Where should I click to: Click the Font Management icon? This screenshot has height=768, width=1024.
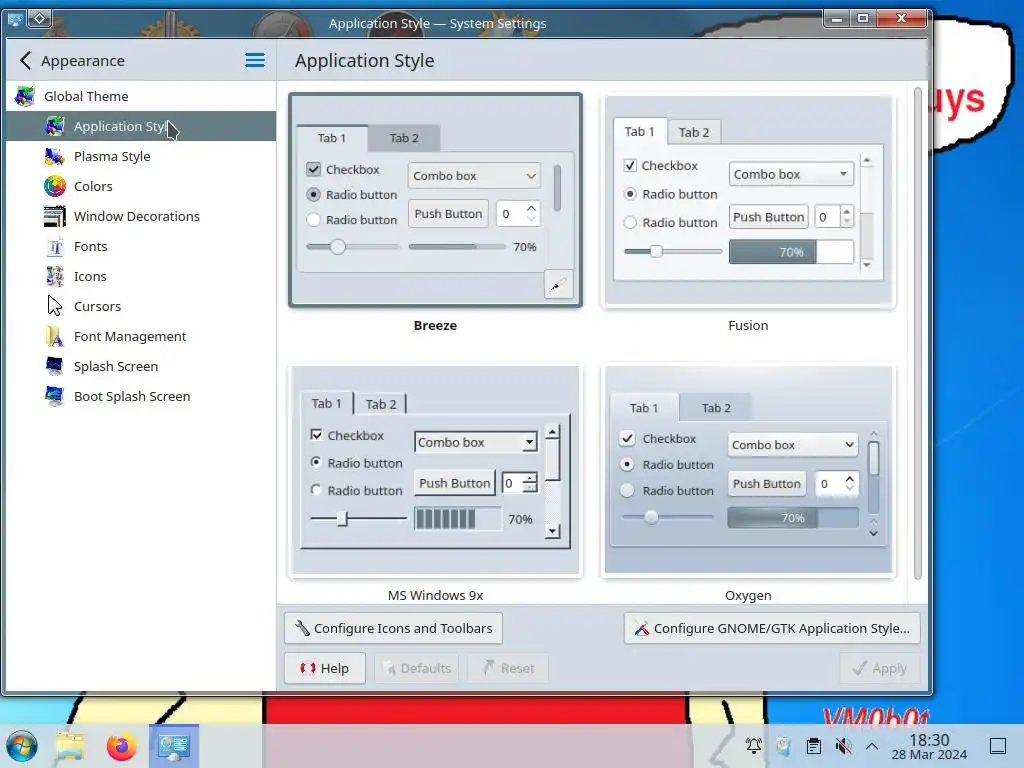click(55, 336)
